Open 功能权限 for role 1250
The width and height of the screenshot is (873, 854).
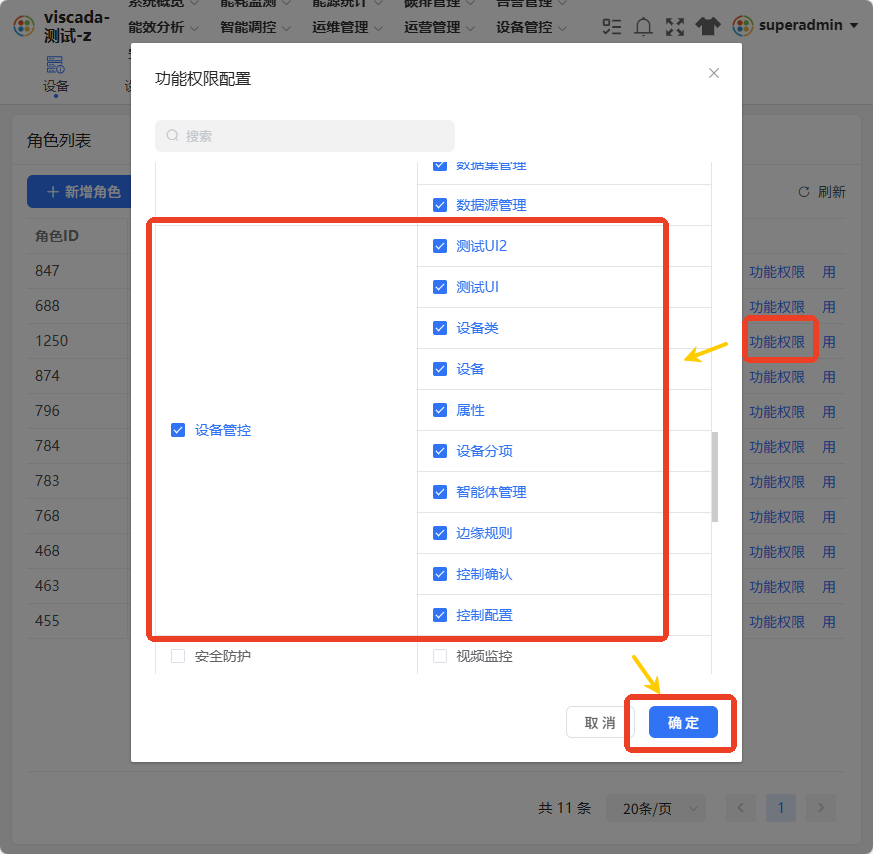777,342
